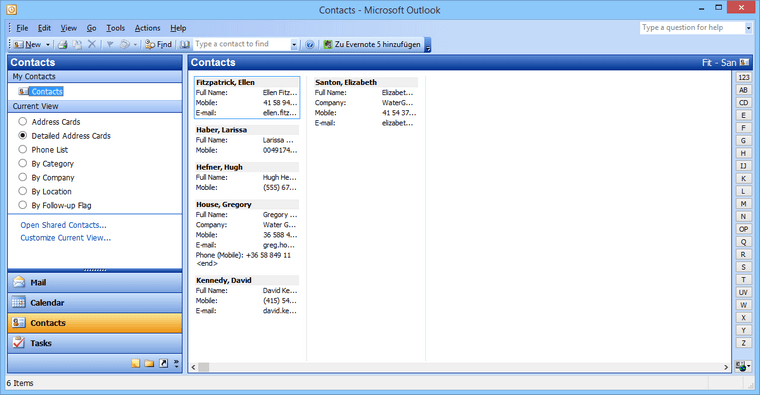Switch to Mail pane
The width and height of the screenshot is (760, 395).
[95, 283]
